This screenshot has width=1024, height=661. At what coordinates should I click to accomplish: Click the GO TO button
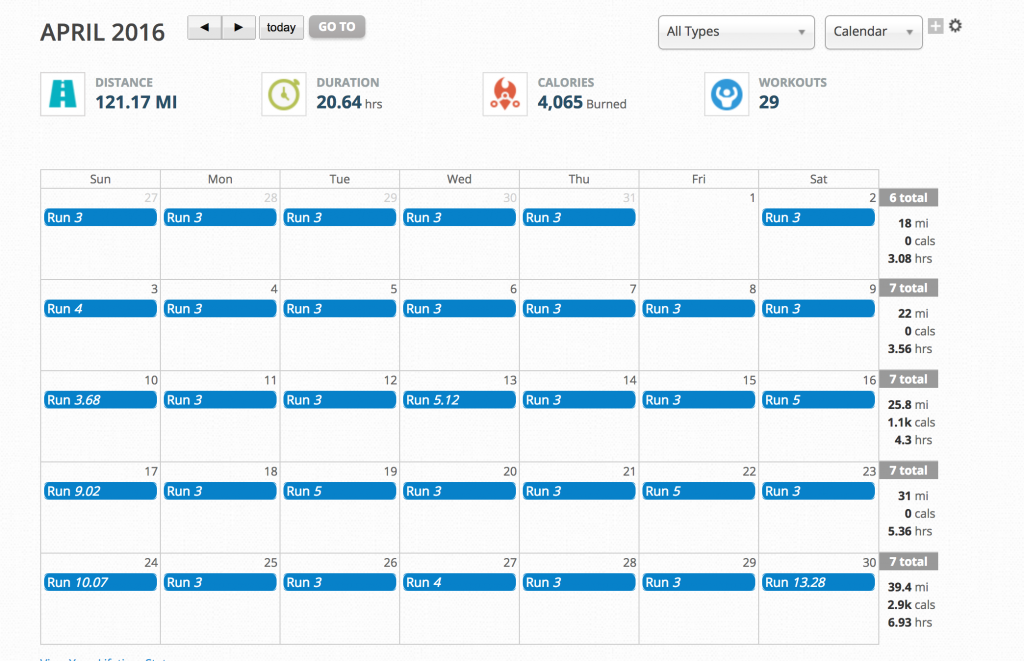point(337,27)
